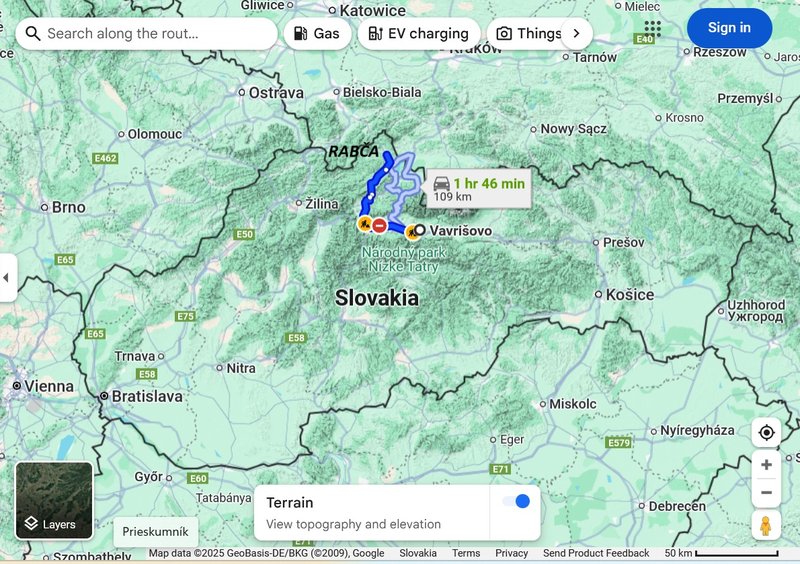Focus the Search along the route field
Image resolution: width=800 pixels, height=564 pixels.
pos(146,34)
